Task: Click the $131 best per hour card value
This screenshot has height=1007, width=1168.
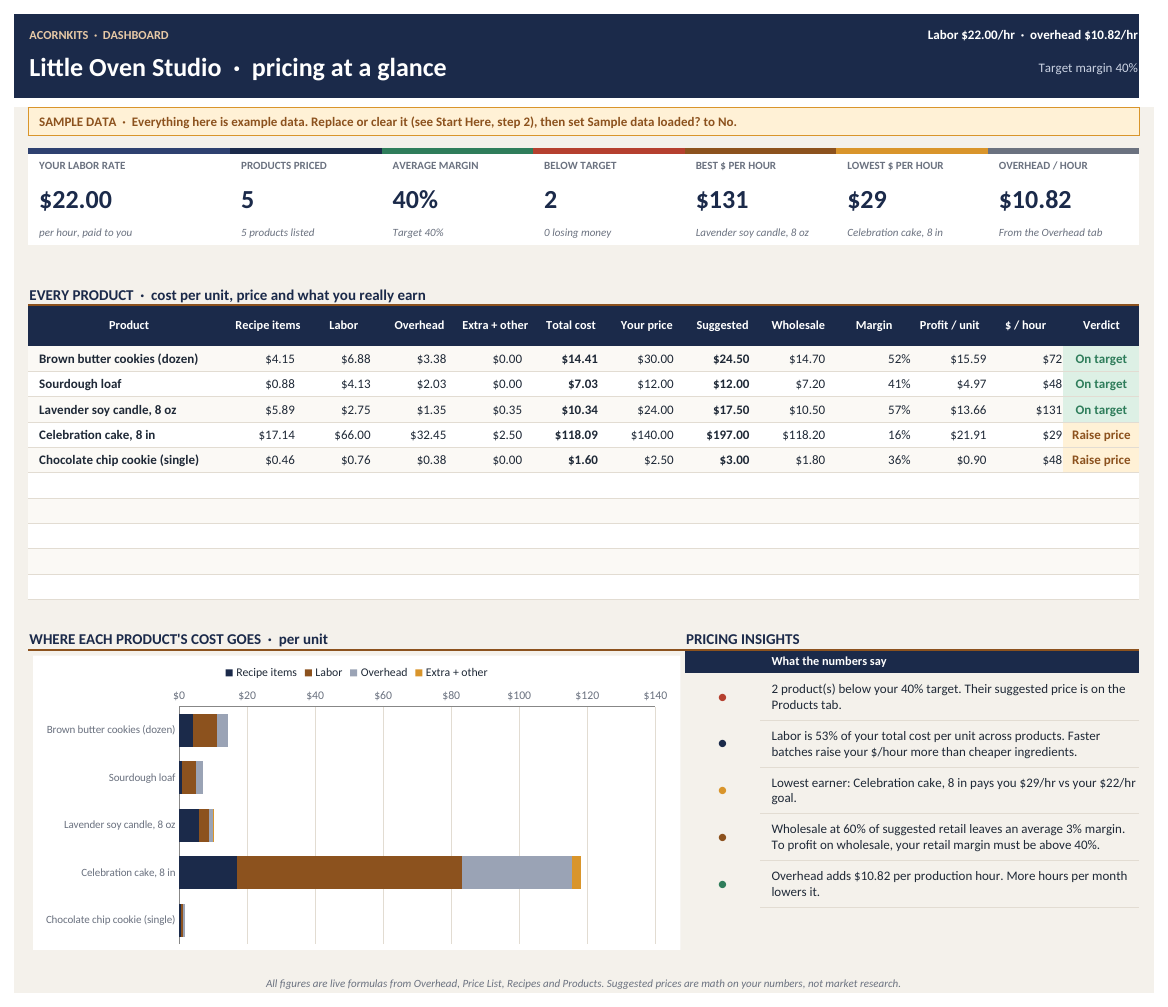Action: pos(722,200)
